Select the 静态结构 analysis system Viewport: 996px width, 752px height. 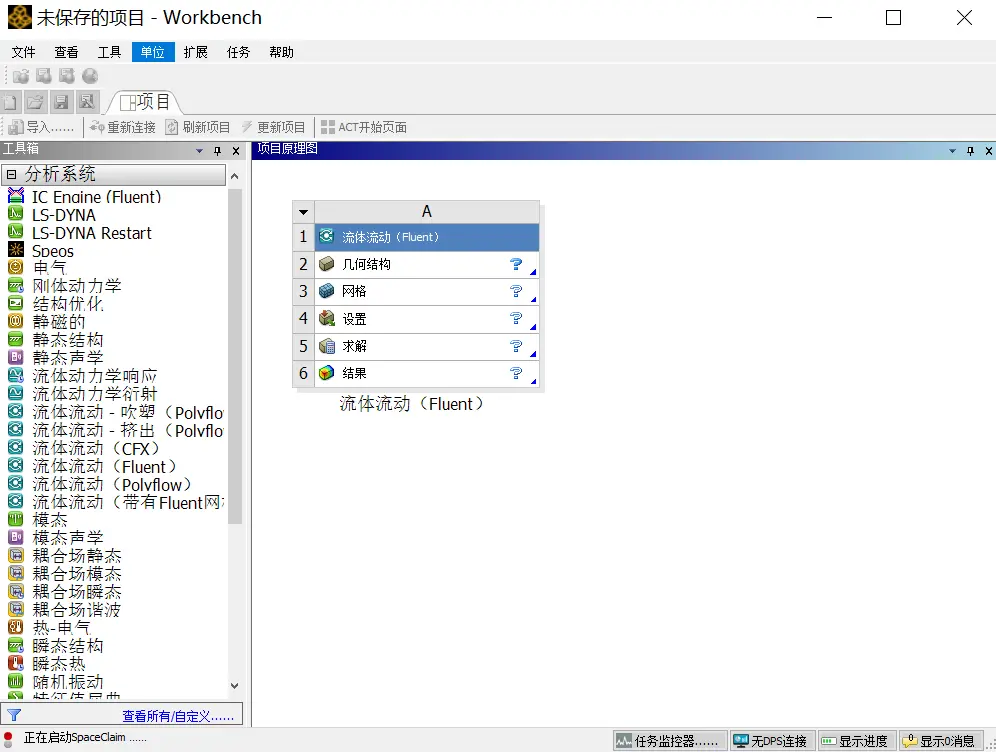[67, 340]
